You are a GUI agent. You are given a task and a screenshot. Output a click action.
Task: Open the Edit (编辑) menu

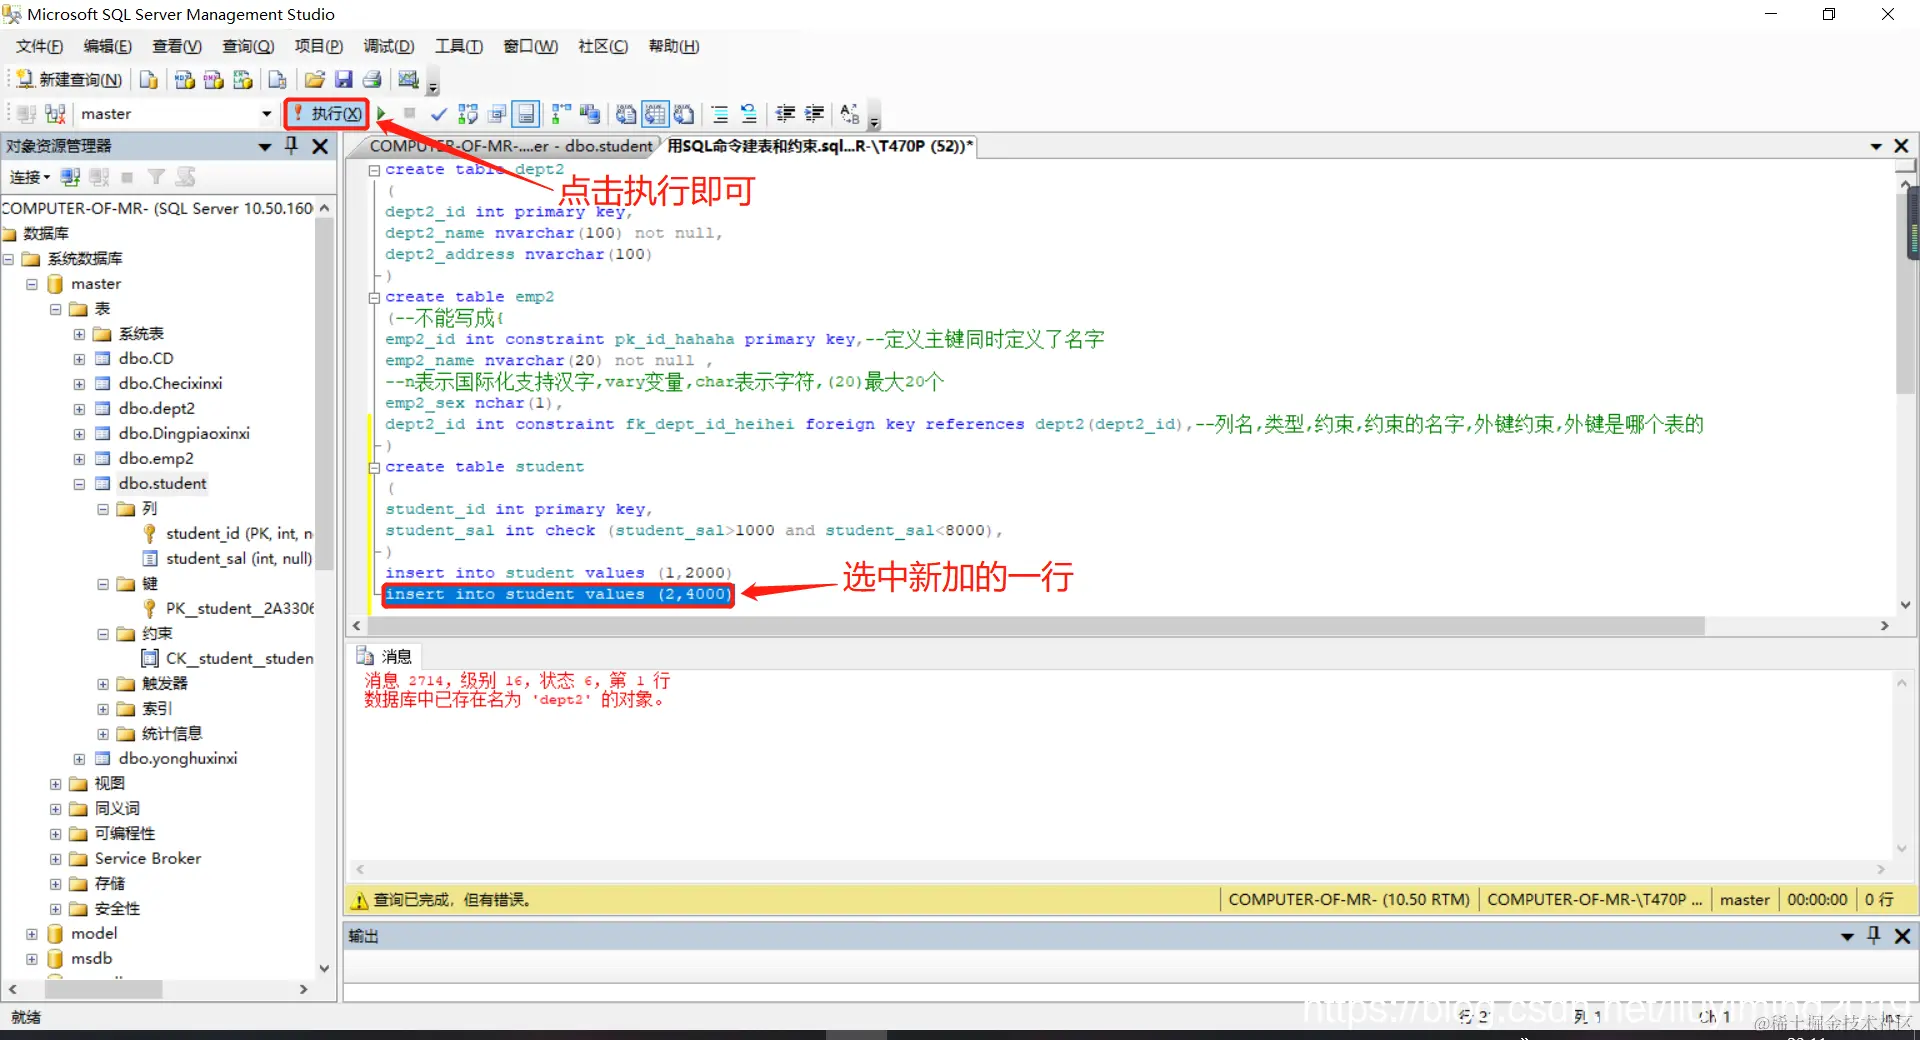click(107, 46)
